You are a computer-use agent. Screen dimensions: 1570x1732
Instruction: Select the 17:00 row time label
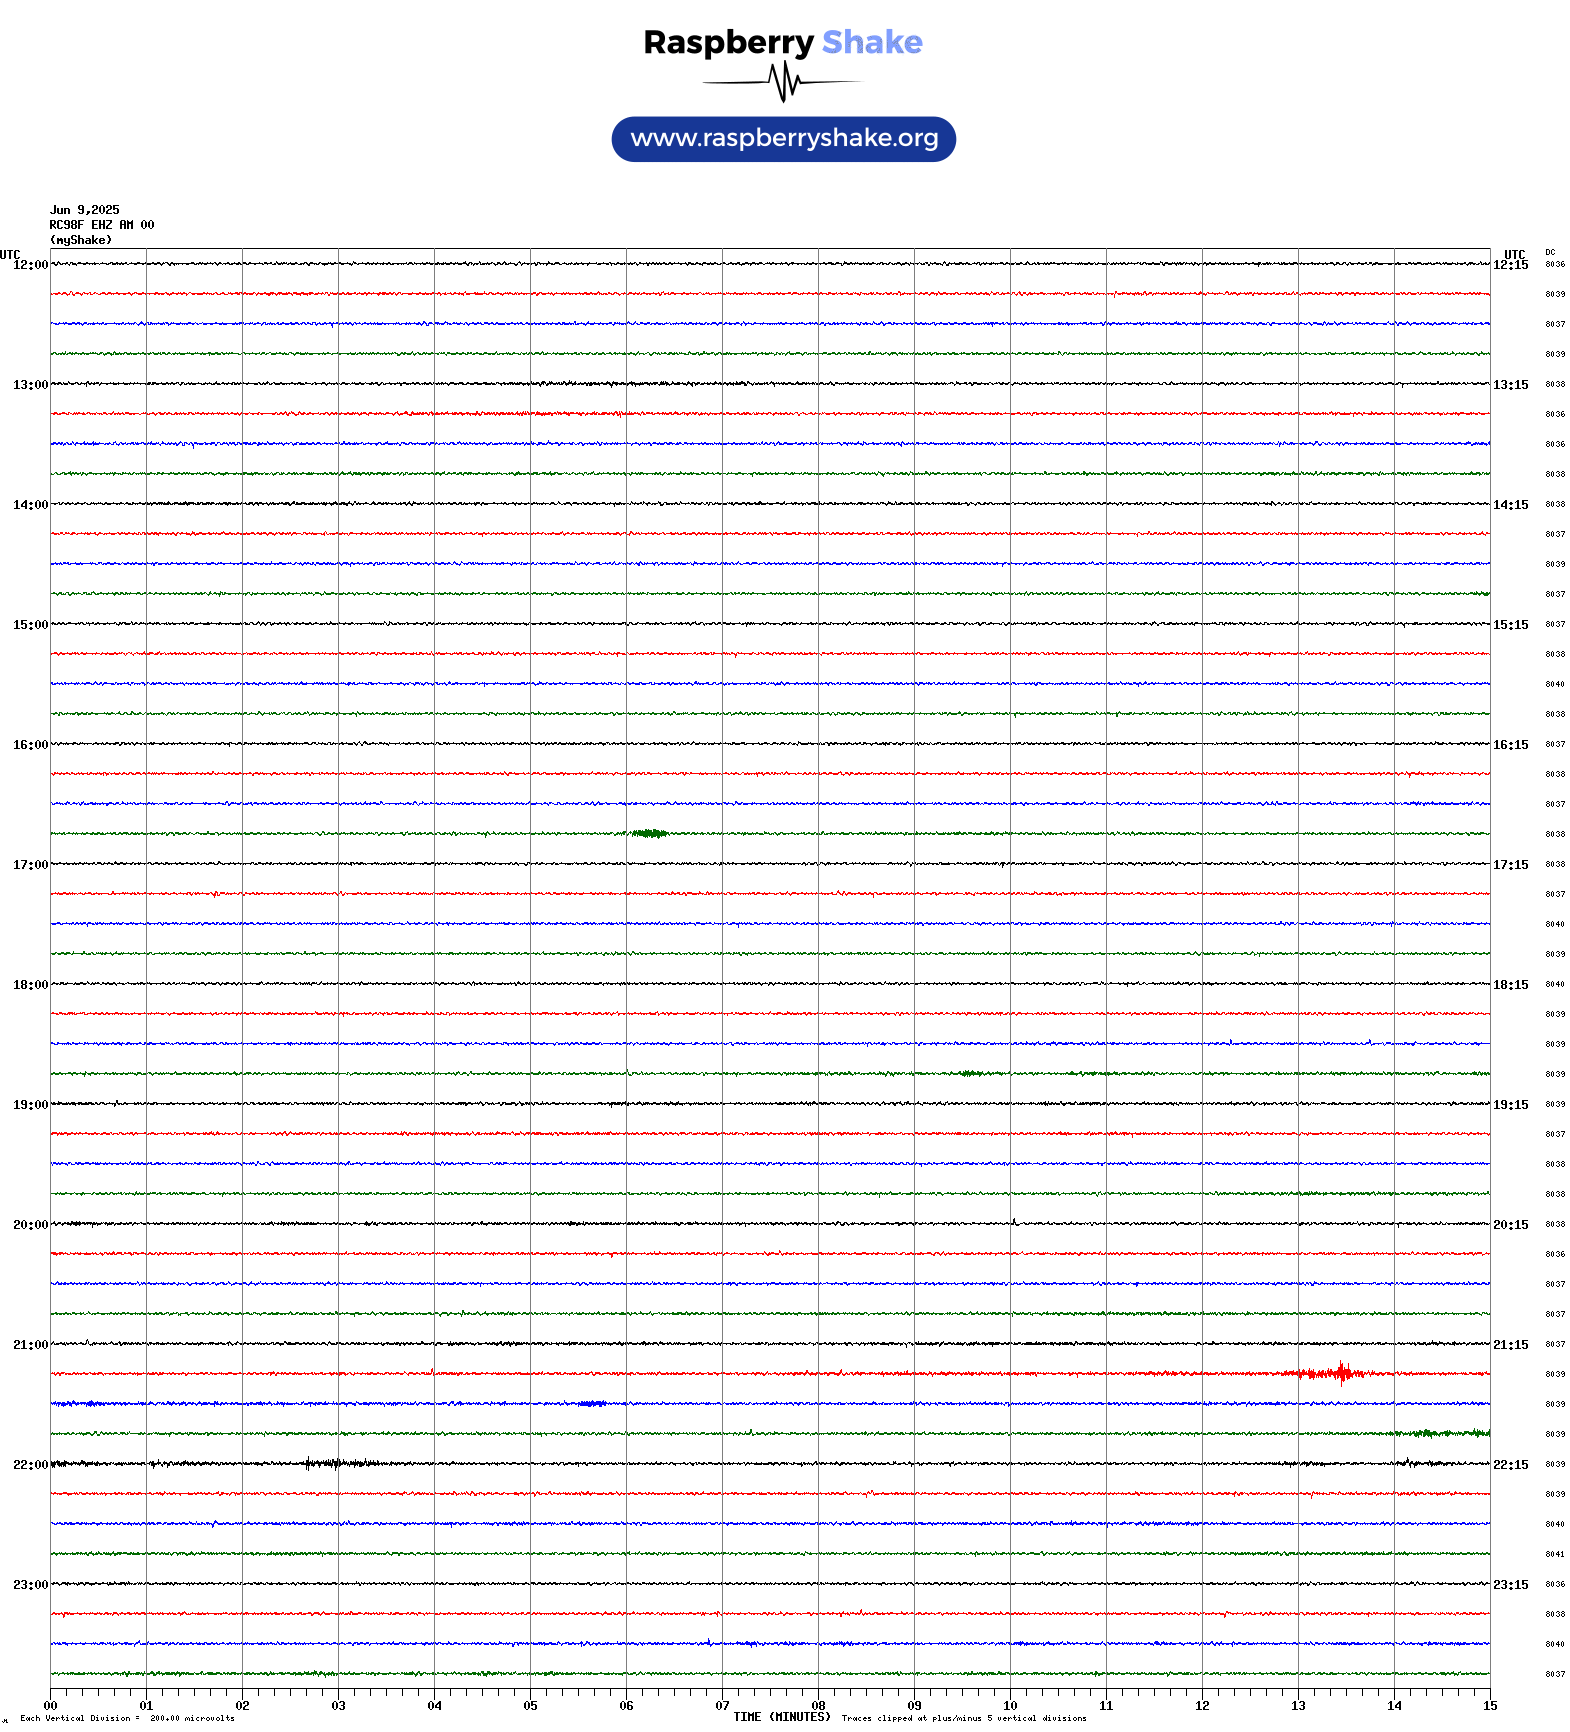click(x=30, y=865)
